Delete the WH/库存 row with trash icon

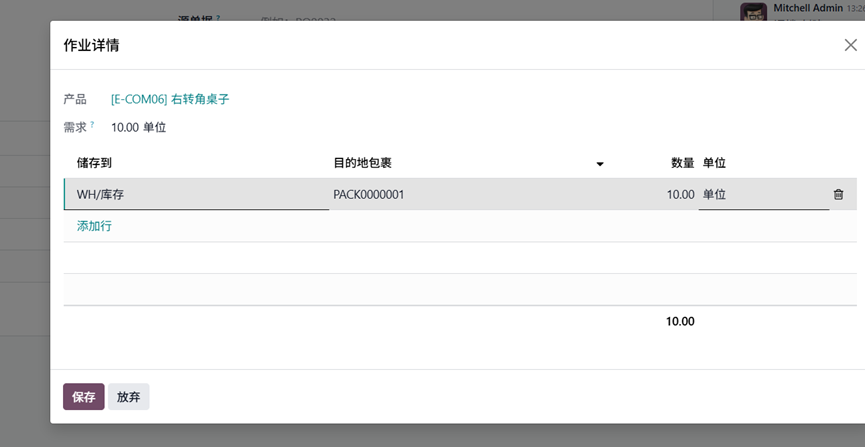pos(838,194)
